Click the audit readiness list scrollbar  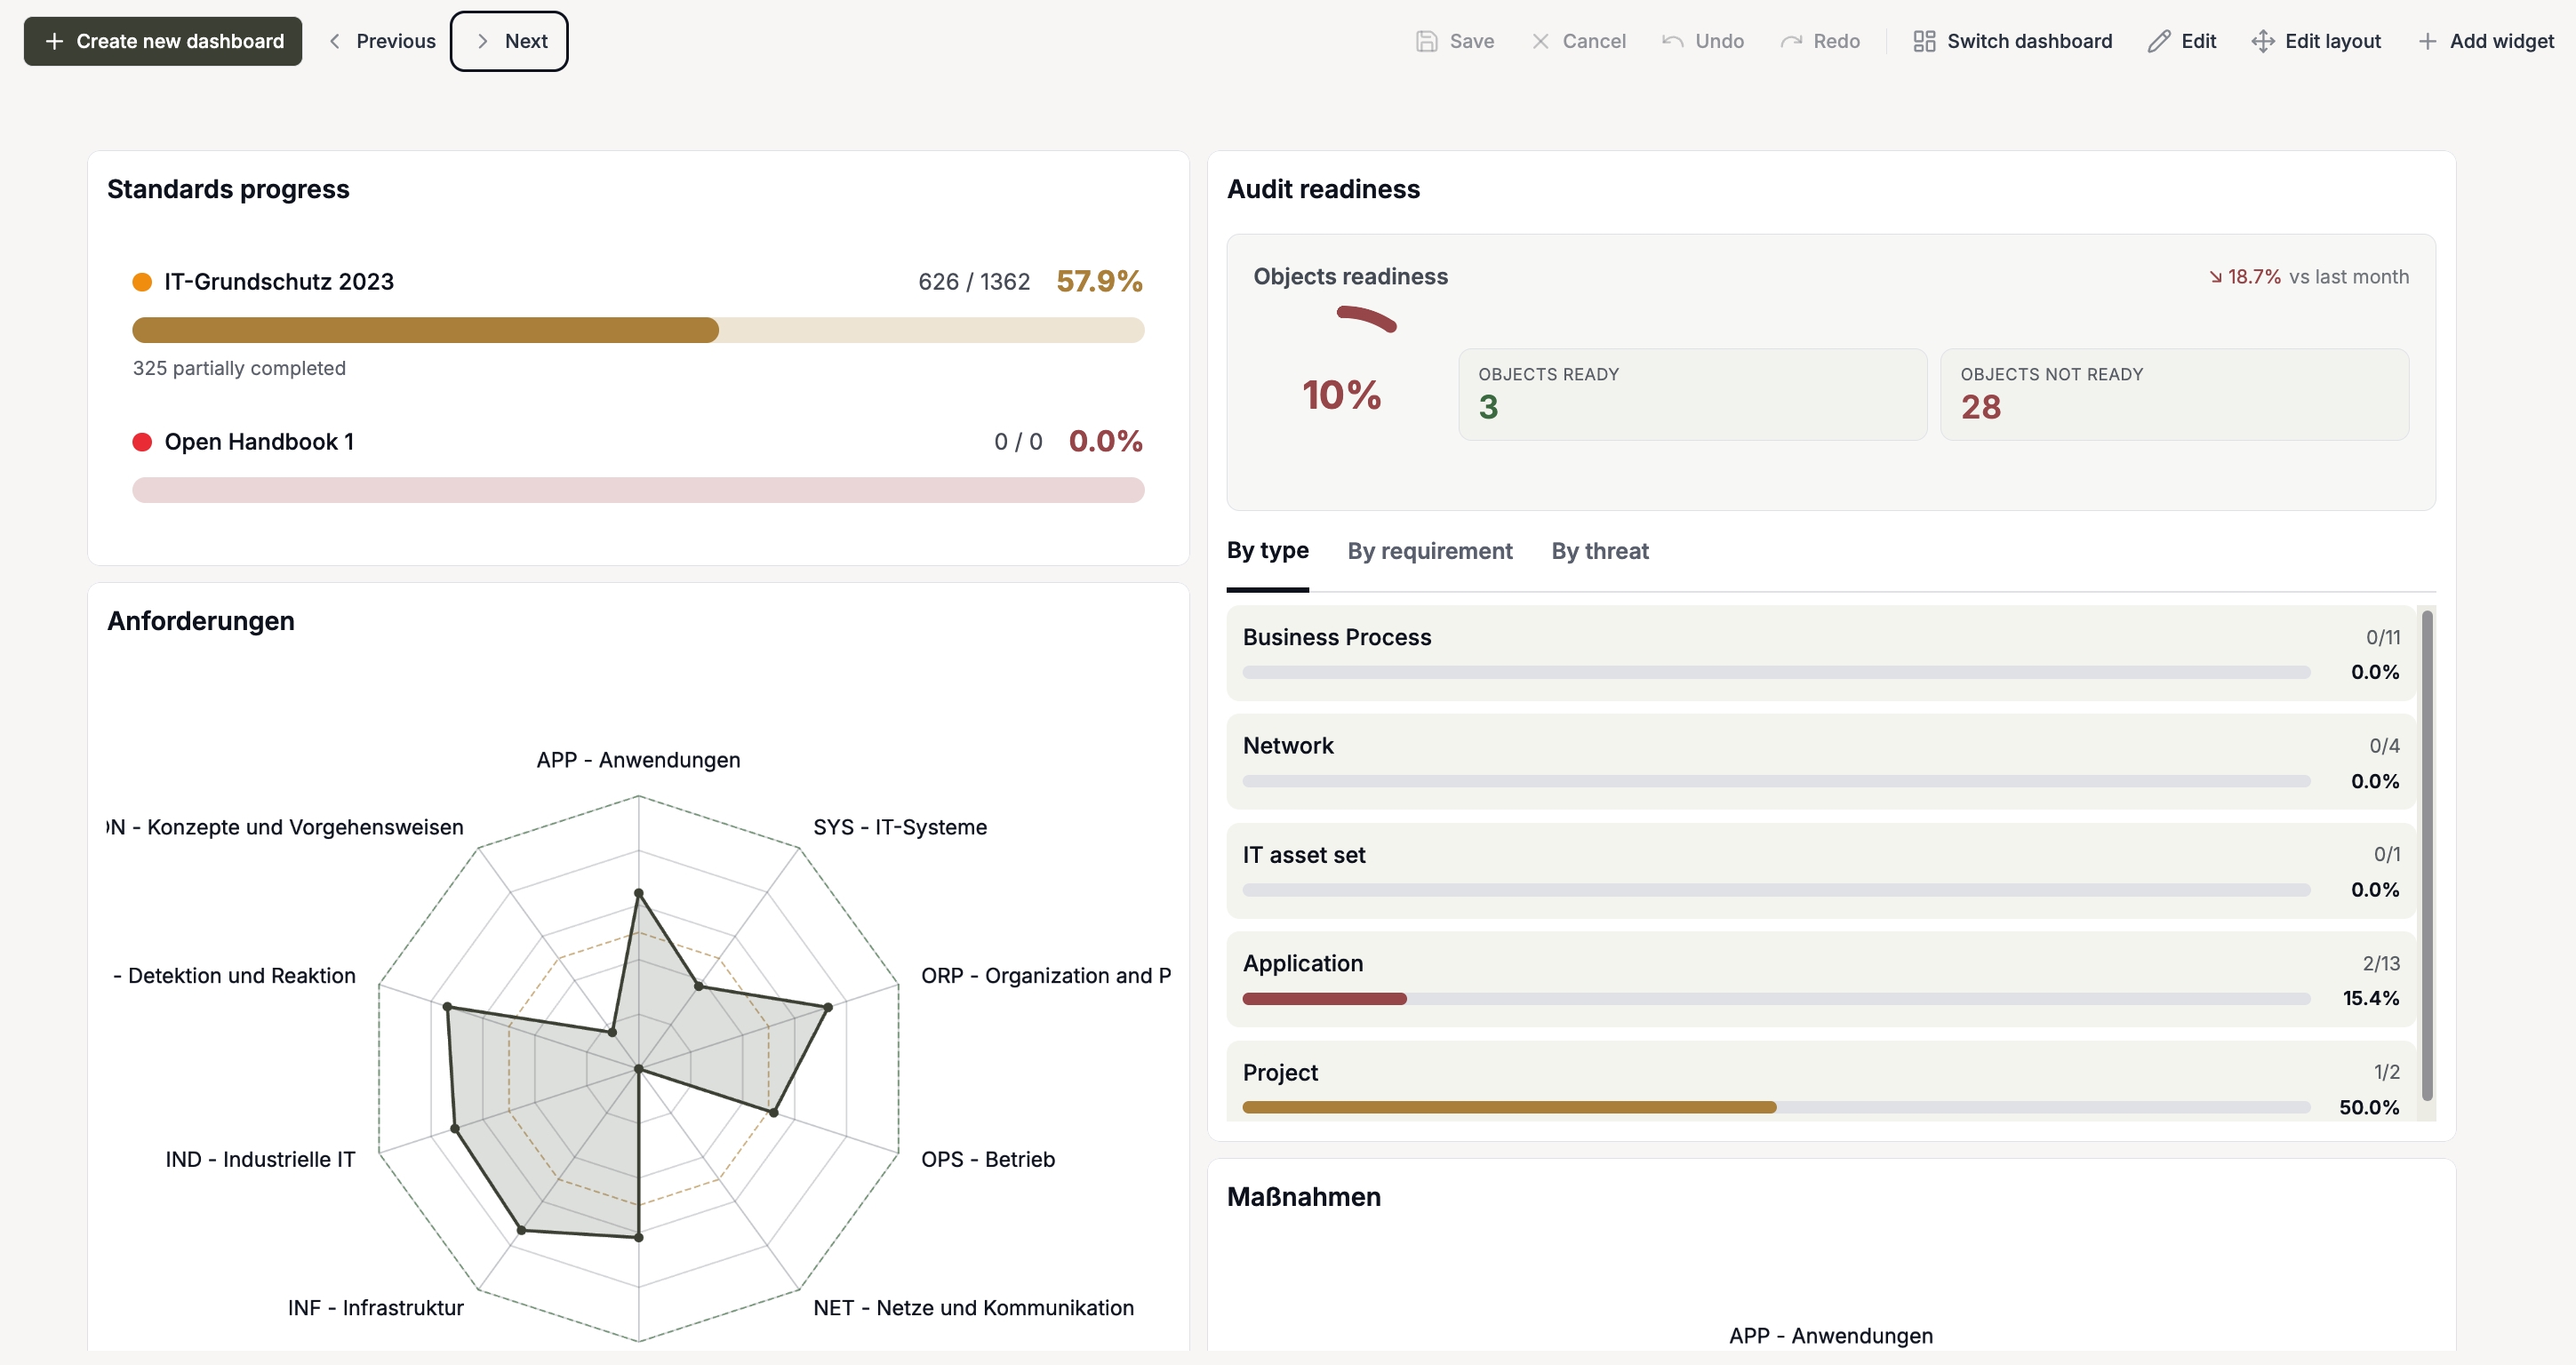click(2427, 855)
